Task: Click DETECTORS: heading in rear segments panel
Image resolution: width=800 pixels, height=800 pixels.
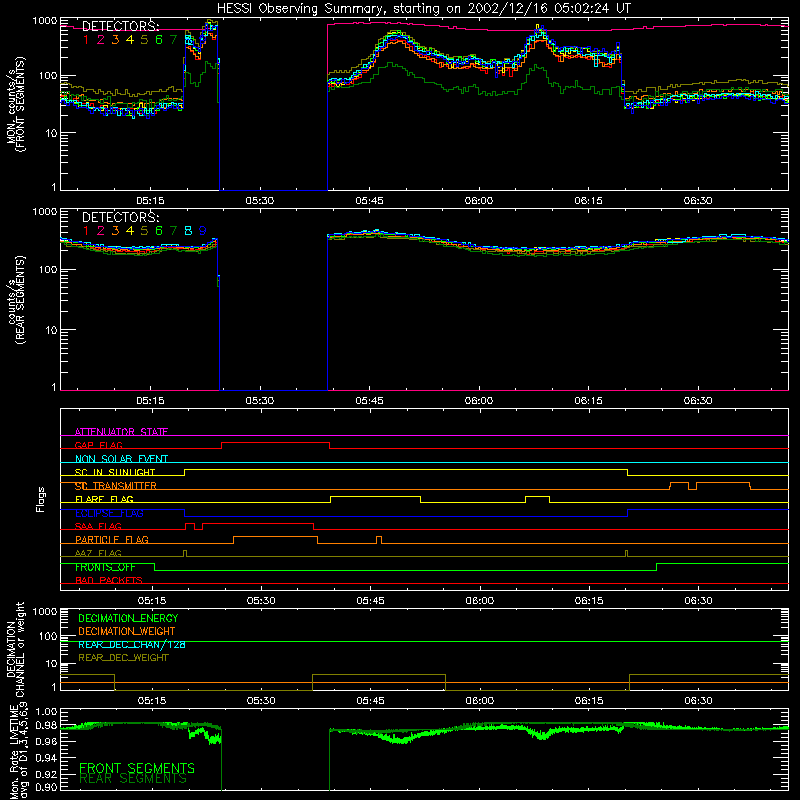Action: coord(120,217)
